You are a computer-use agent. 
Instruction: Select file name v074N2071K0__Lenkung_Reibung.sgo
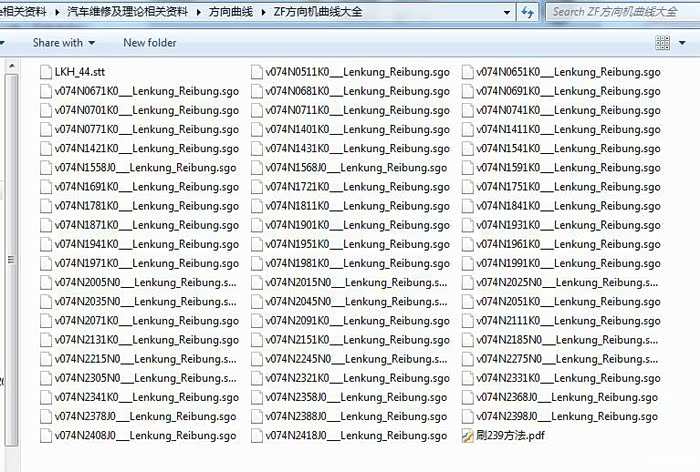[147, 322]
